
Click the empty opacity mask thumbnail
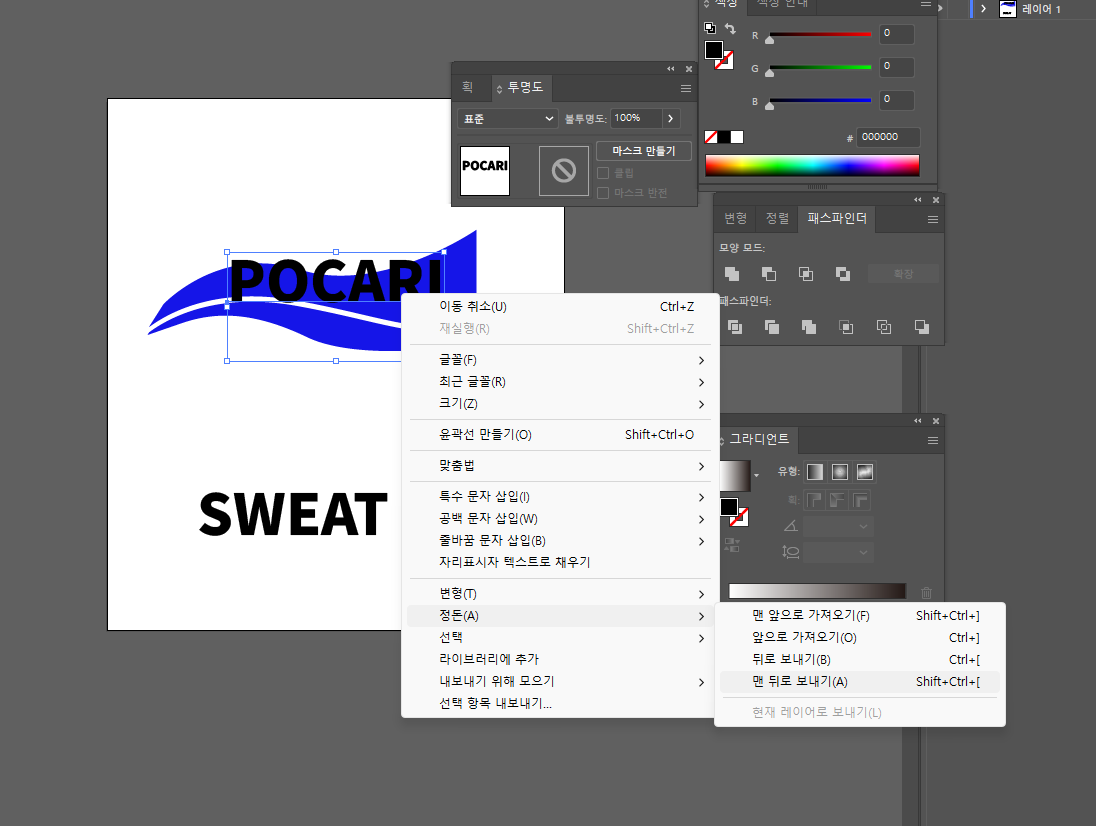564,171
